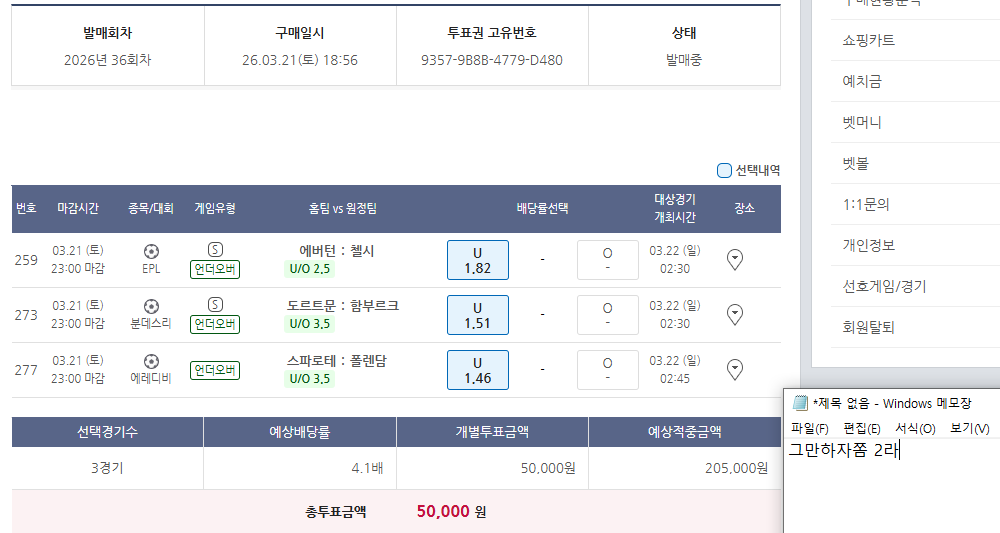Select Under 1.82 odds for Everton vs Chelsea
Screen dimensions: 1000x533
click(477, 260)
